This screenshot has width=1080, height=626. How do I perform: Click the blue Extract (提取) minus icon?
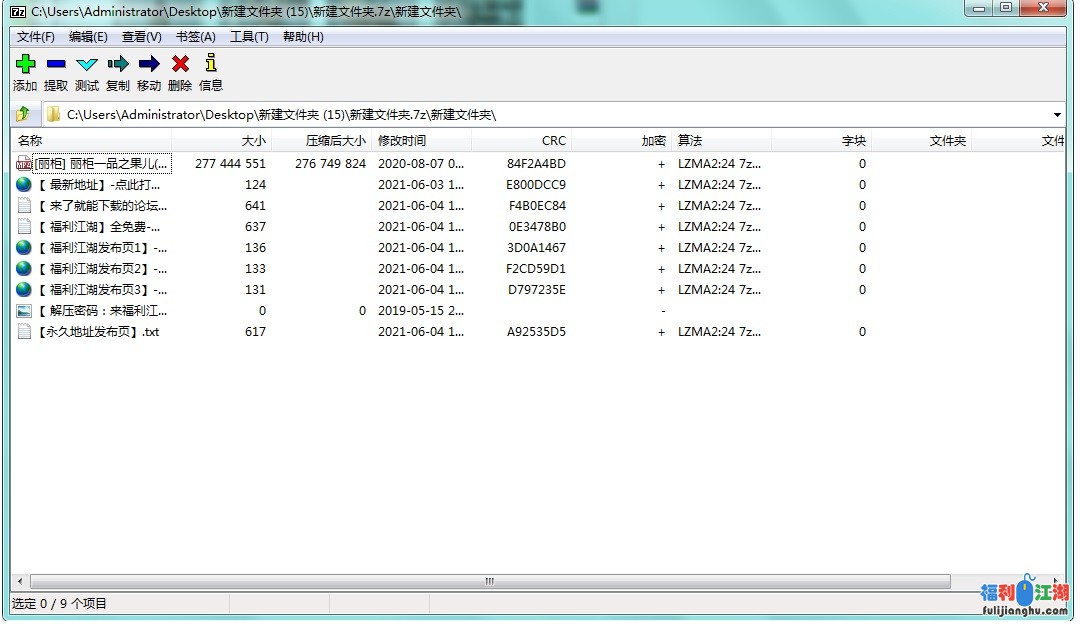coord(56,64)
